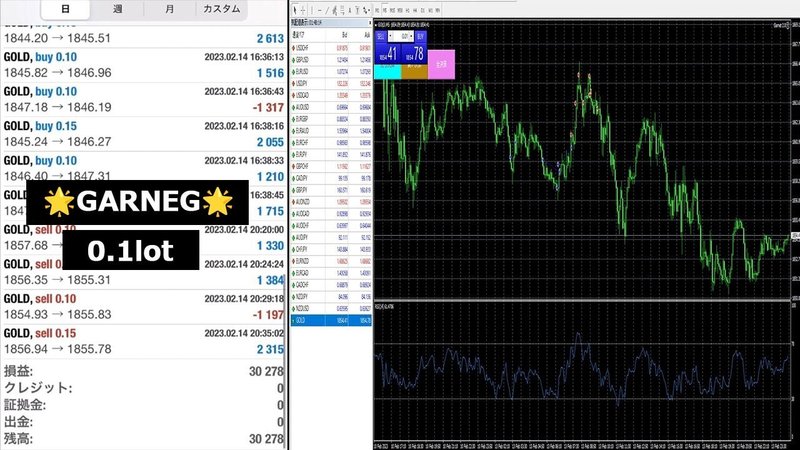Pick the horizontal line drawing tool
The width and height of the screenshot is (800, 450).
click(x=319, y=10)
